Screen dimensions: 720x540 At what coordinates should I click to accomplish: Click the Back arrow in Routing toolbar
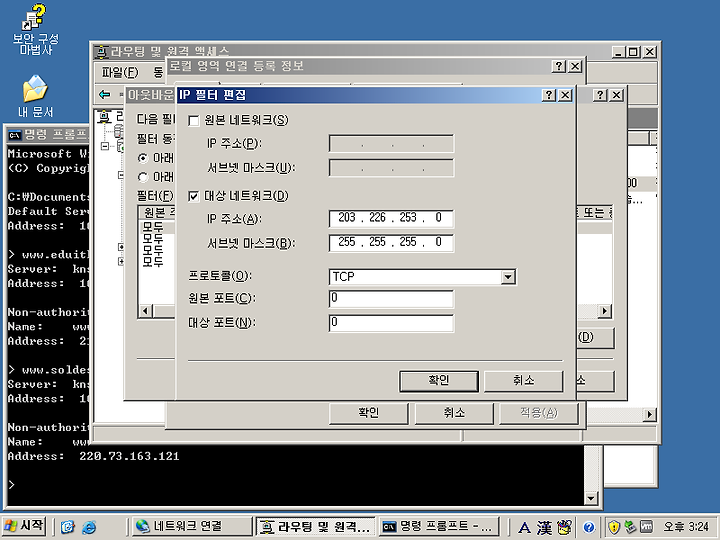pos(105,95)
